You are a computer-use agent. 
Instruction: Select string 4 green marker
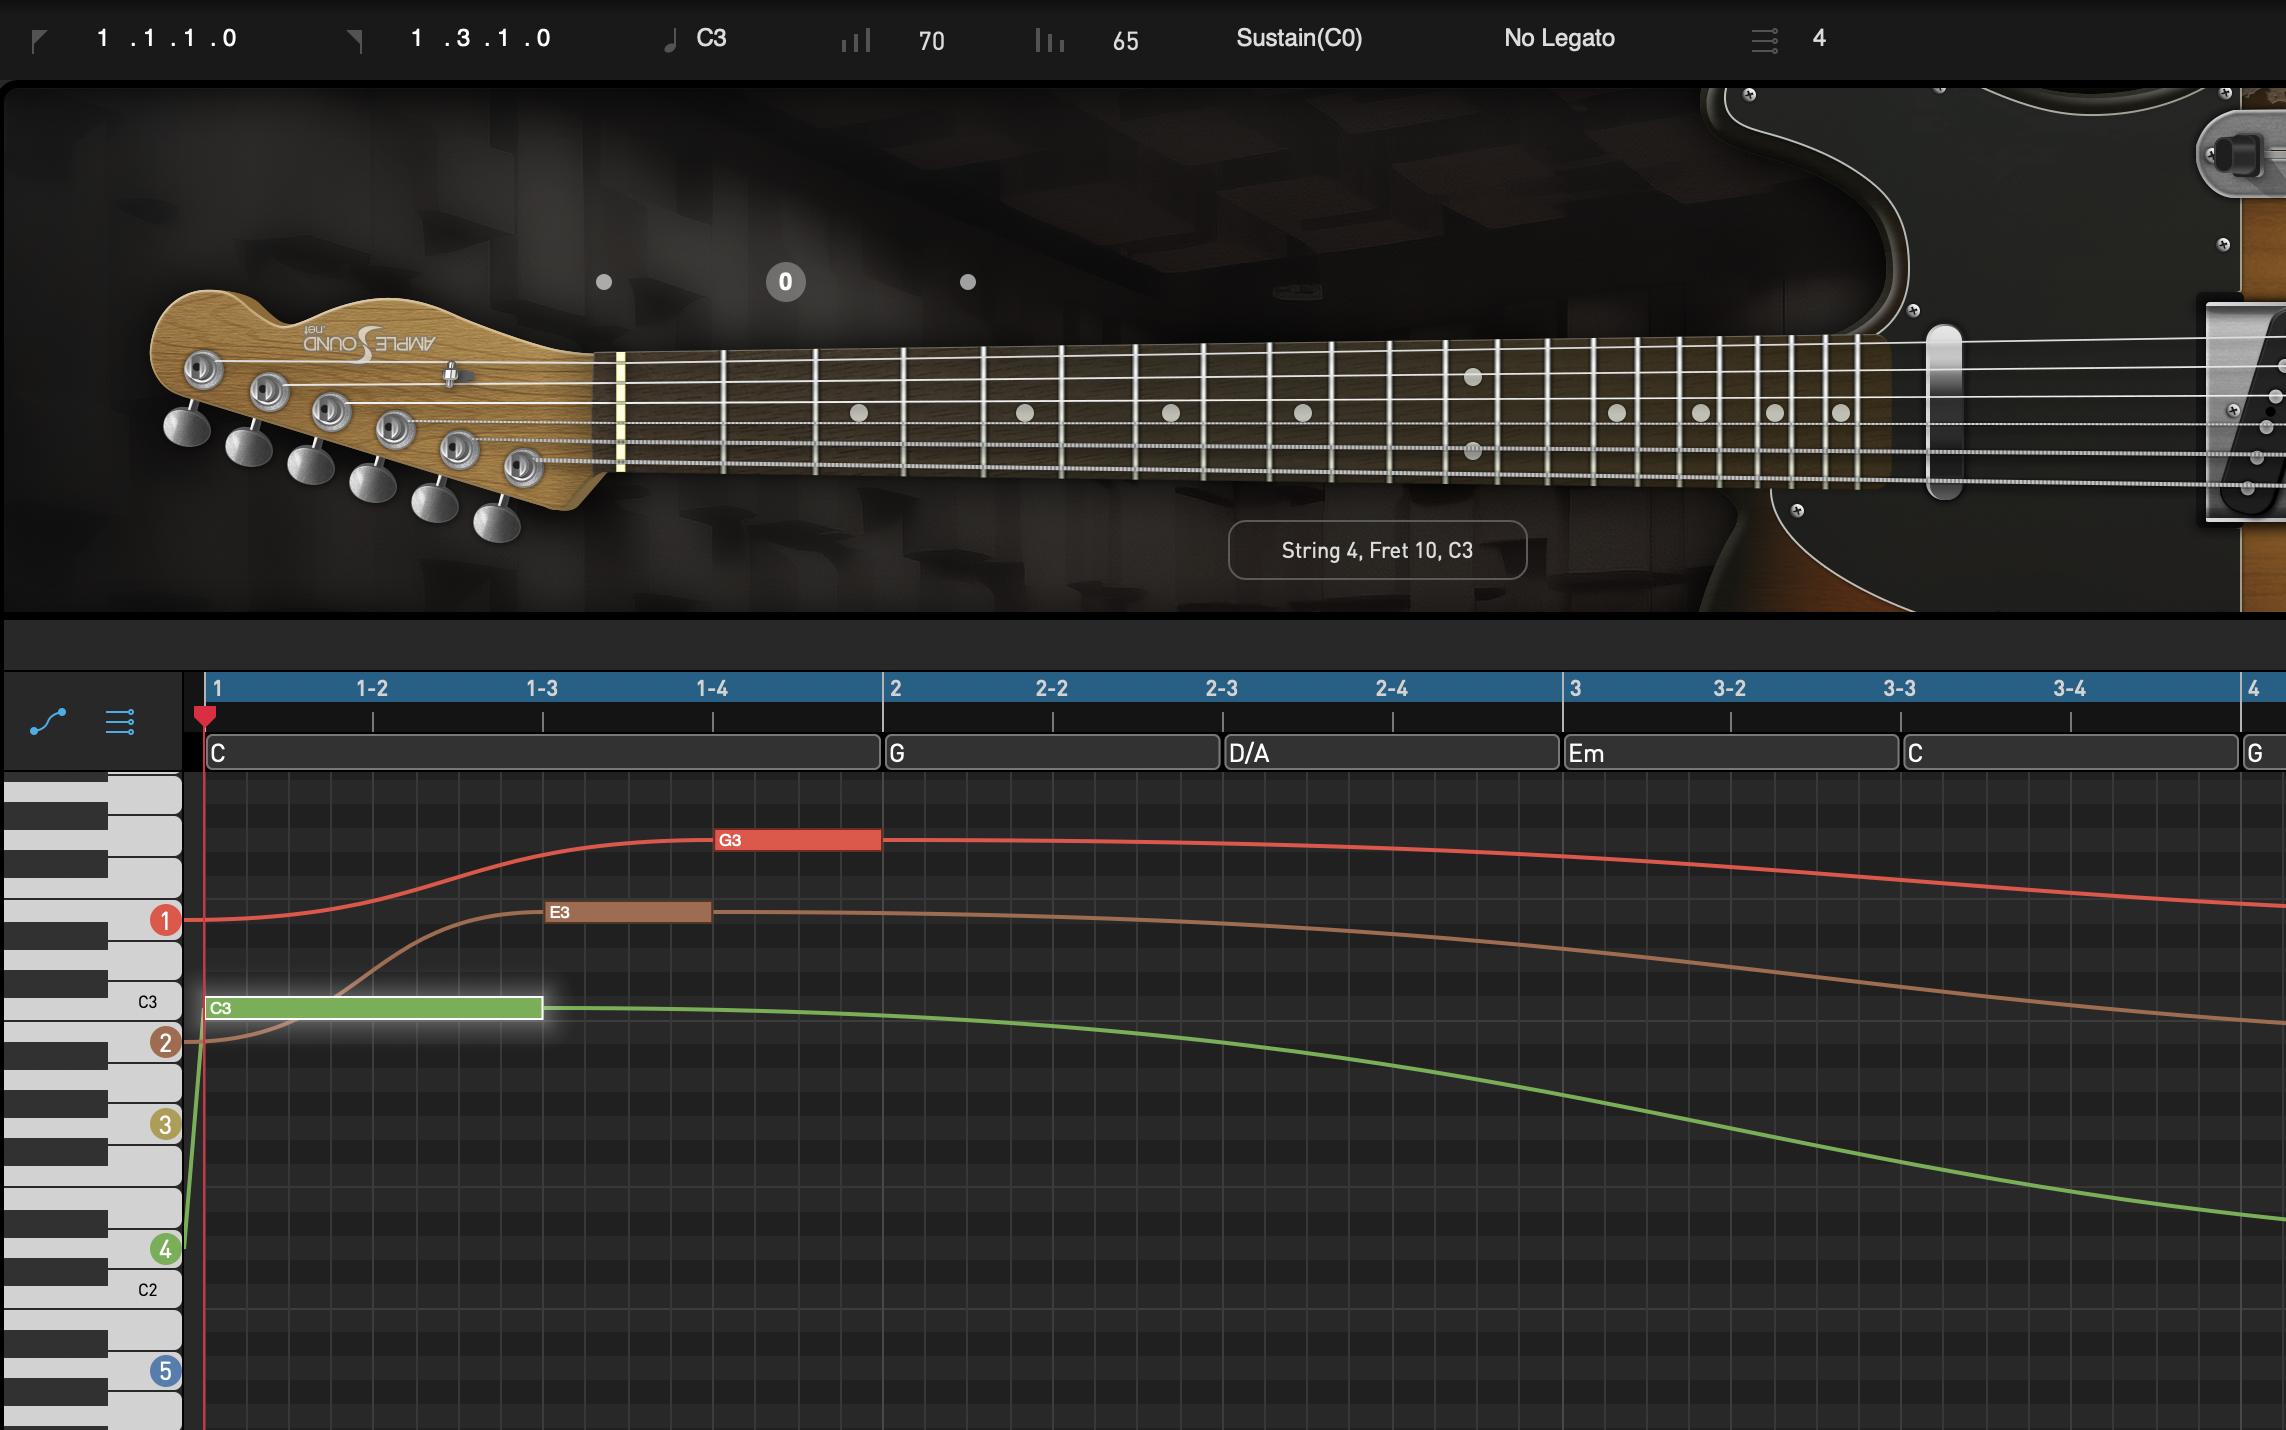click(x=165, y=1249)
